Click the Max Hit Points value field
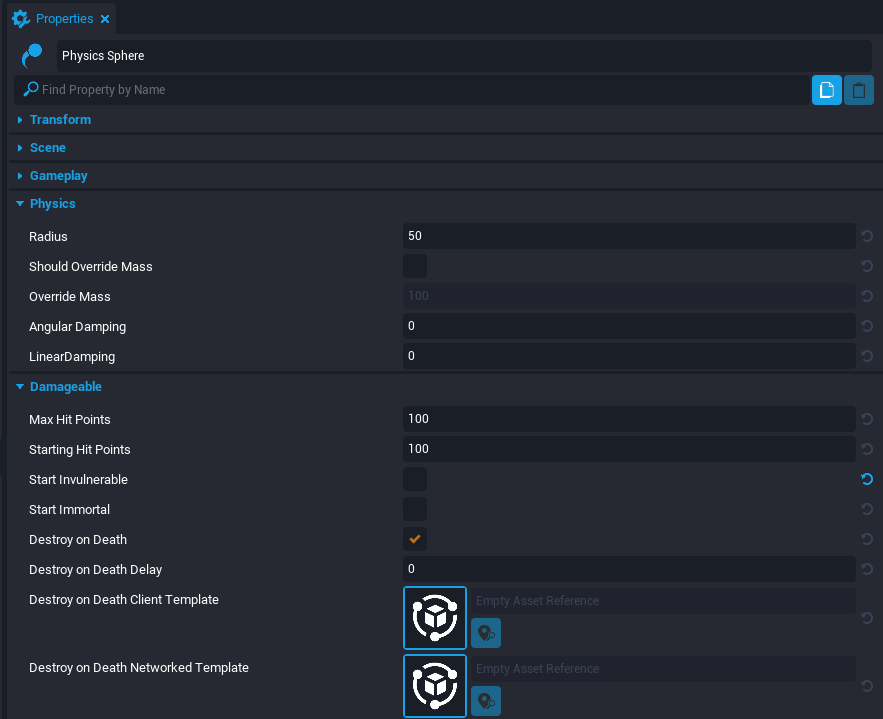This screenshot has width=883, height=719. pyautogui.click(x=629, y=419)
